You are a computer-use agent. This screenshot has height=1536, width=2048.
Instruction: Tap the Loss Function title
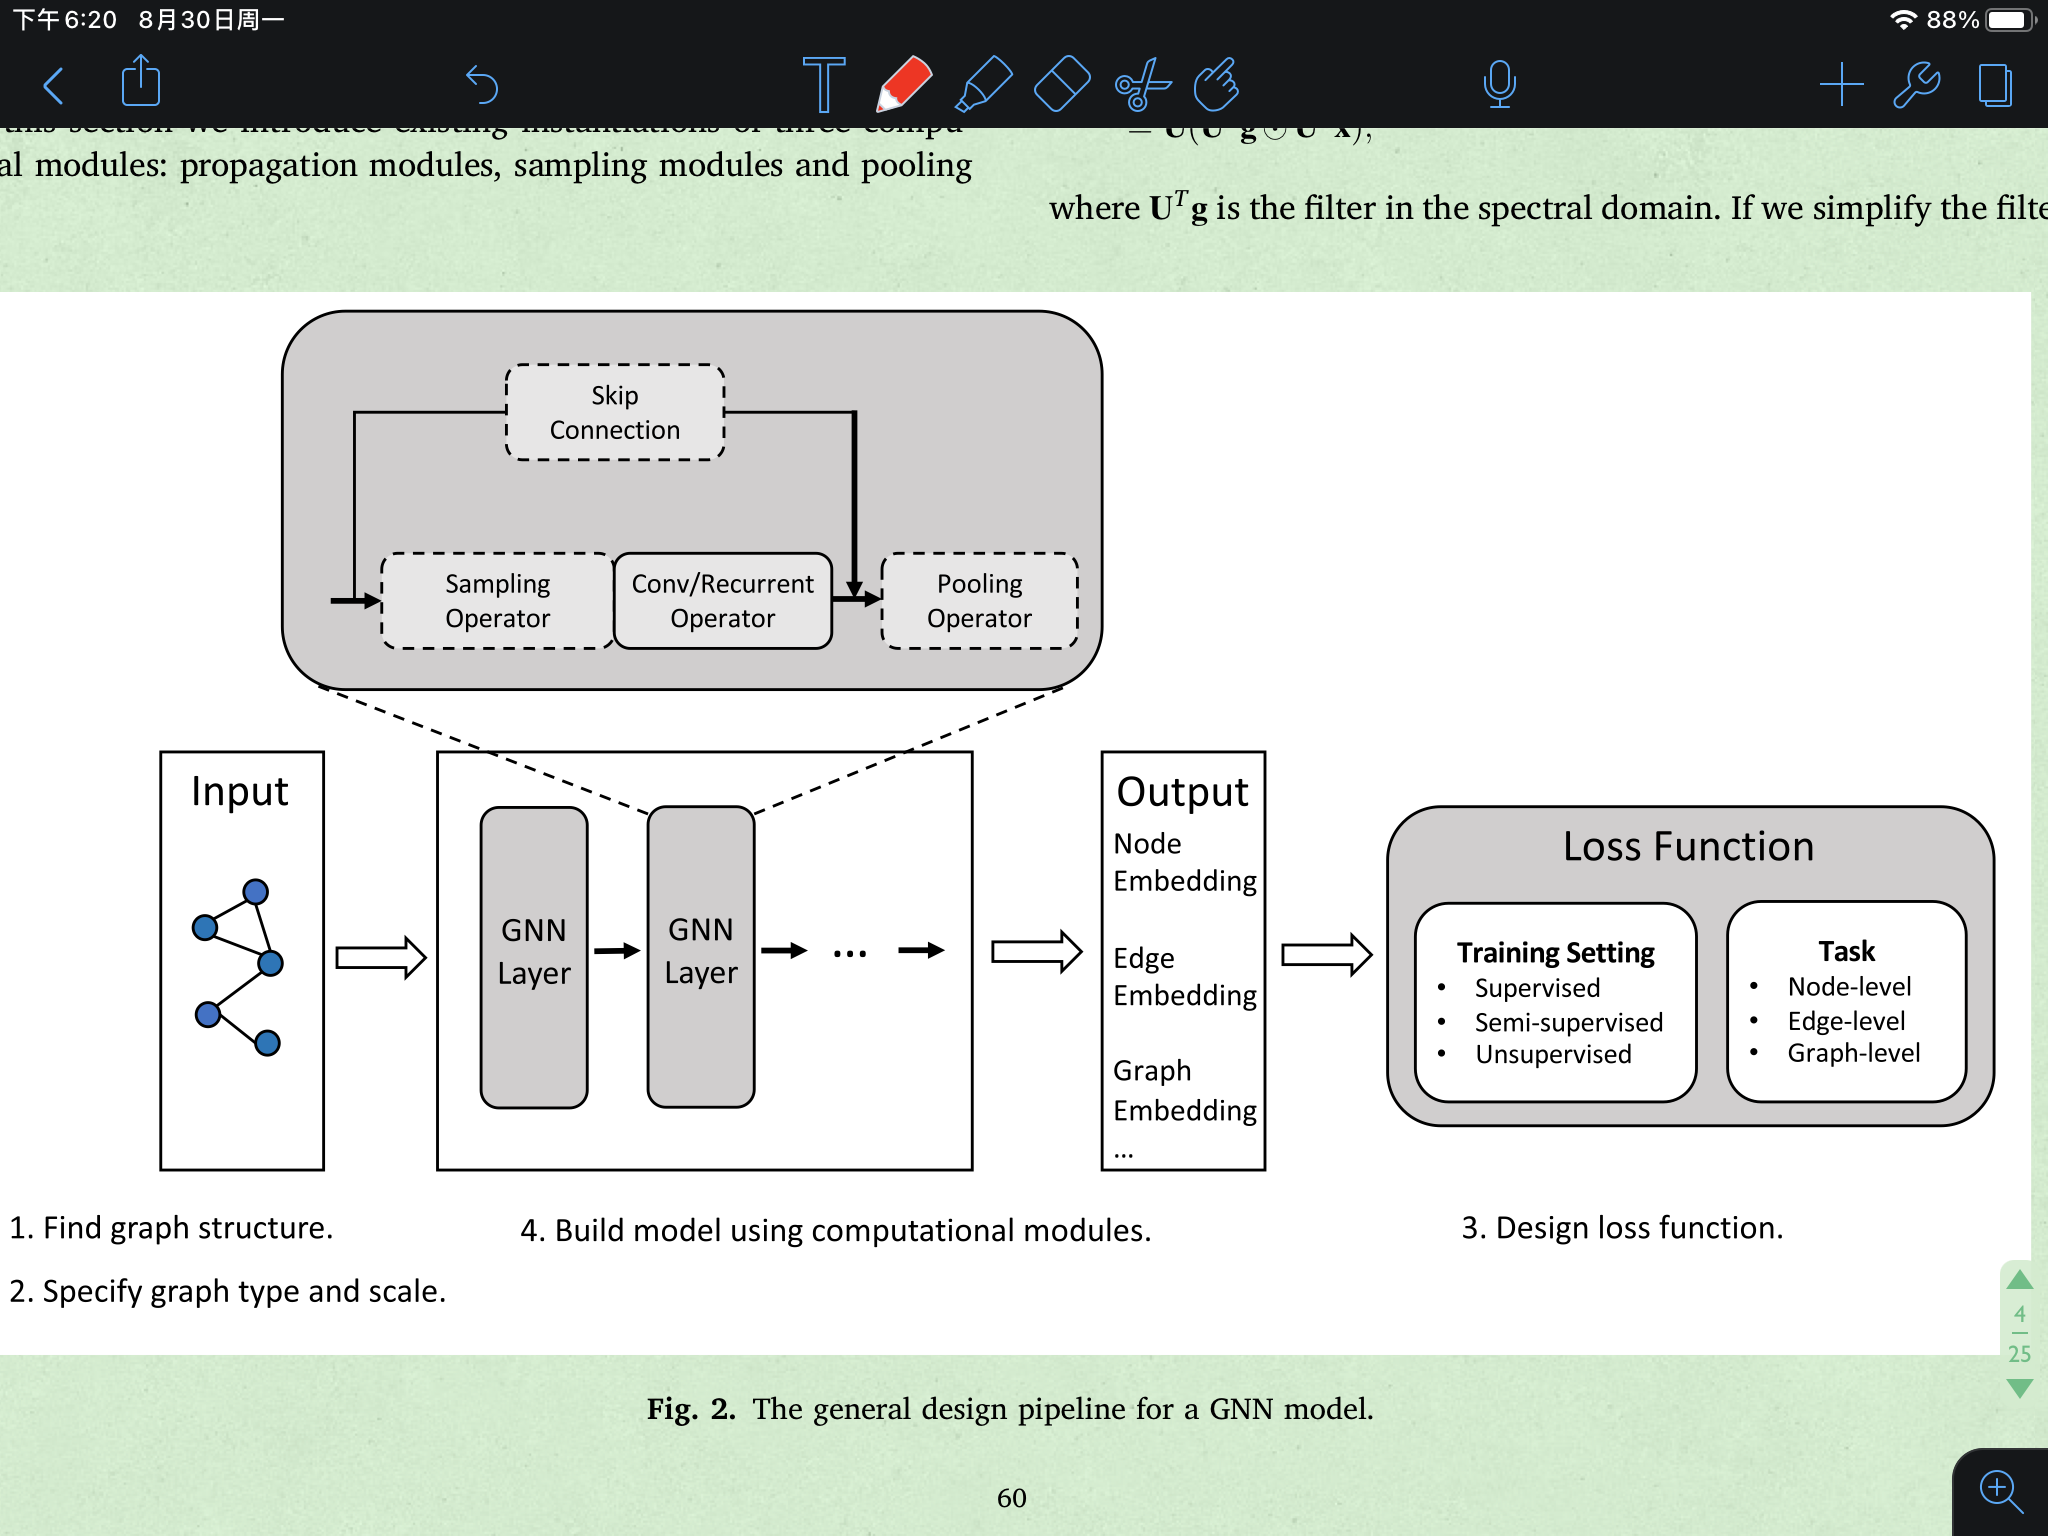pyautogui.click(x=1689, y=847)
